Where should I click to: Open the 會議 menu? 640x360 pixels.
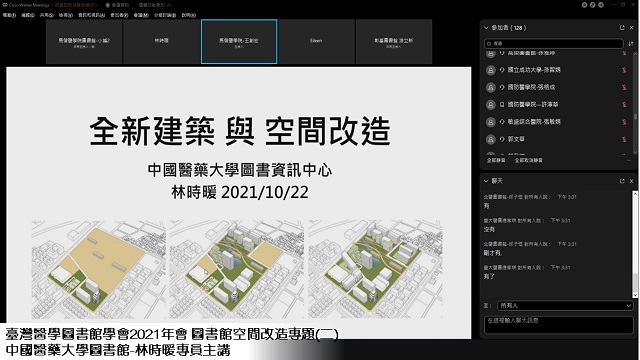coord(141,15)
